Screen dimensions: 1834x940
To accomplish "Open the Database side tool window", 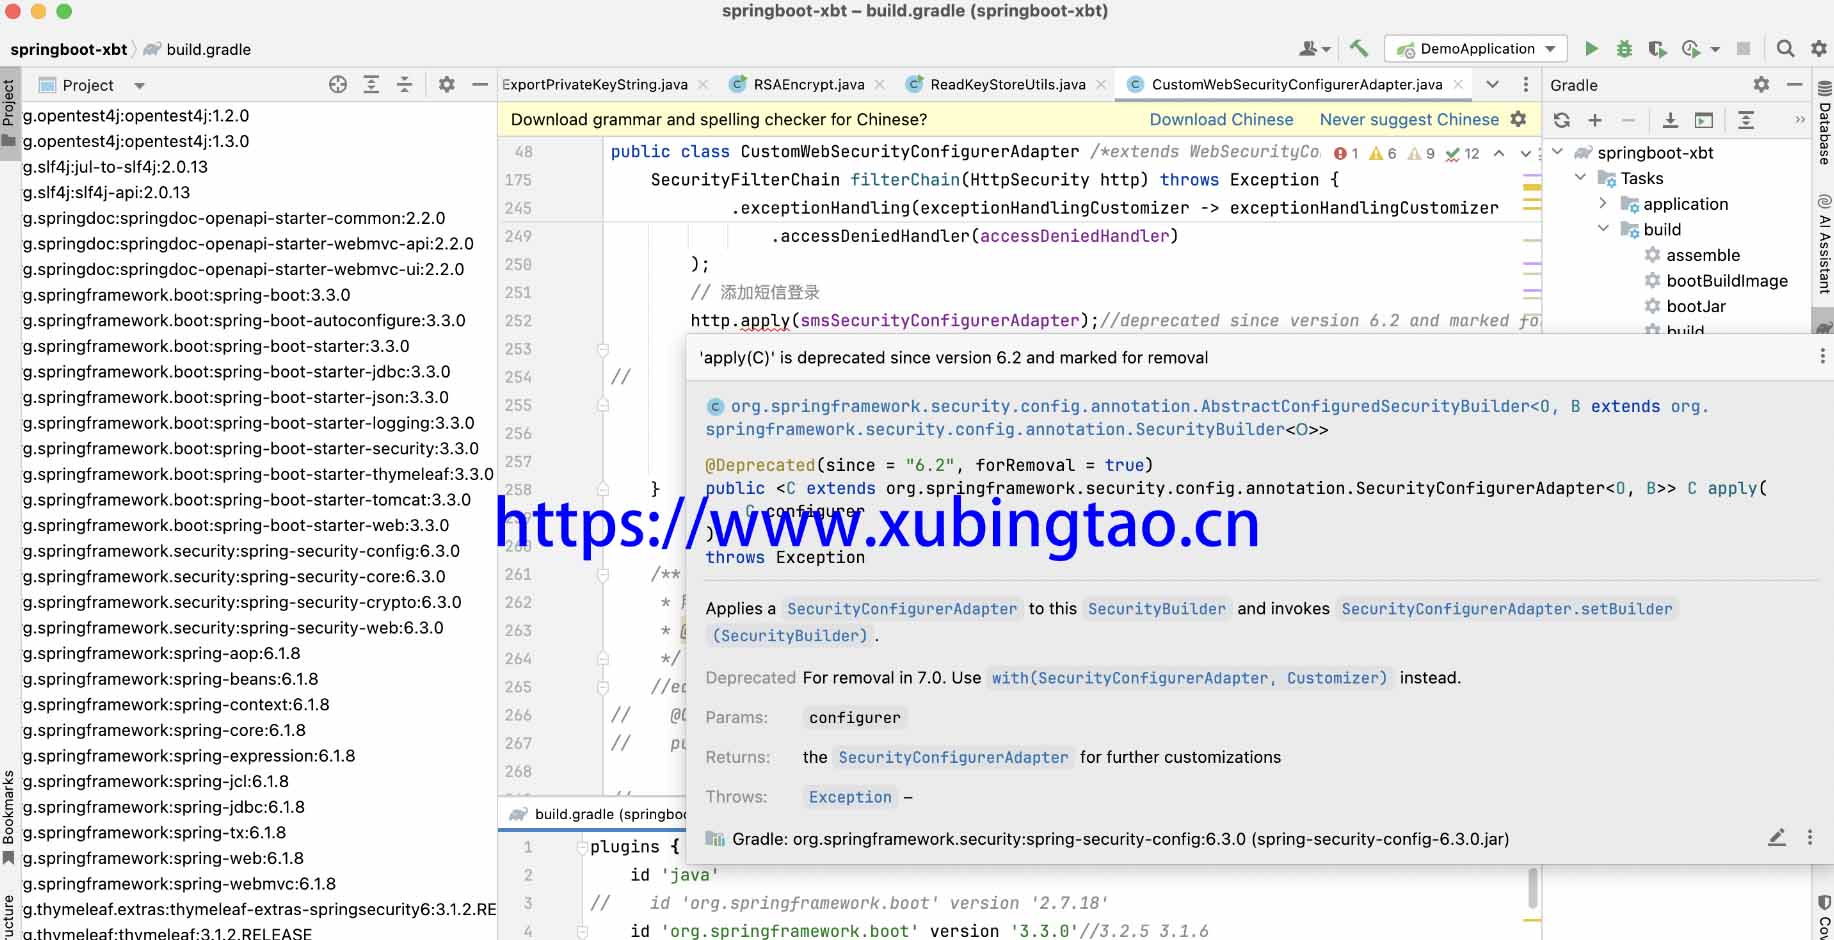I will [1824, 125].
